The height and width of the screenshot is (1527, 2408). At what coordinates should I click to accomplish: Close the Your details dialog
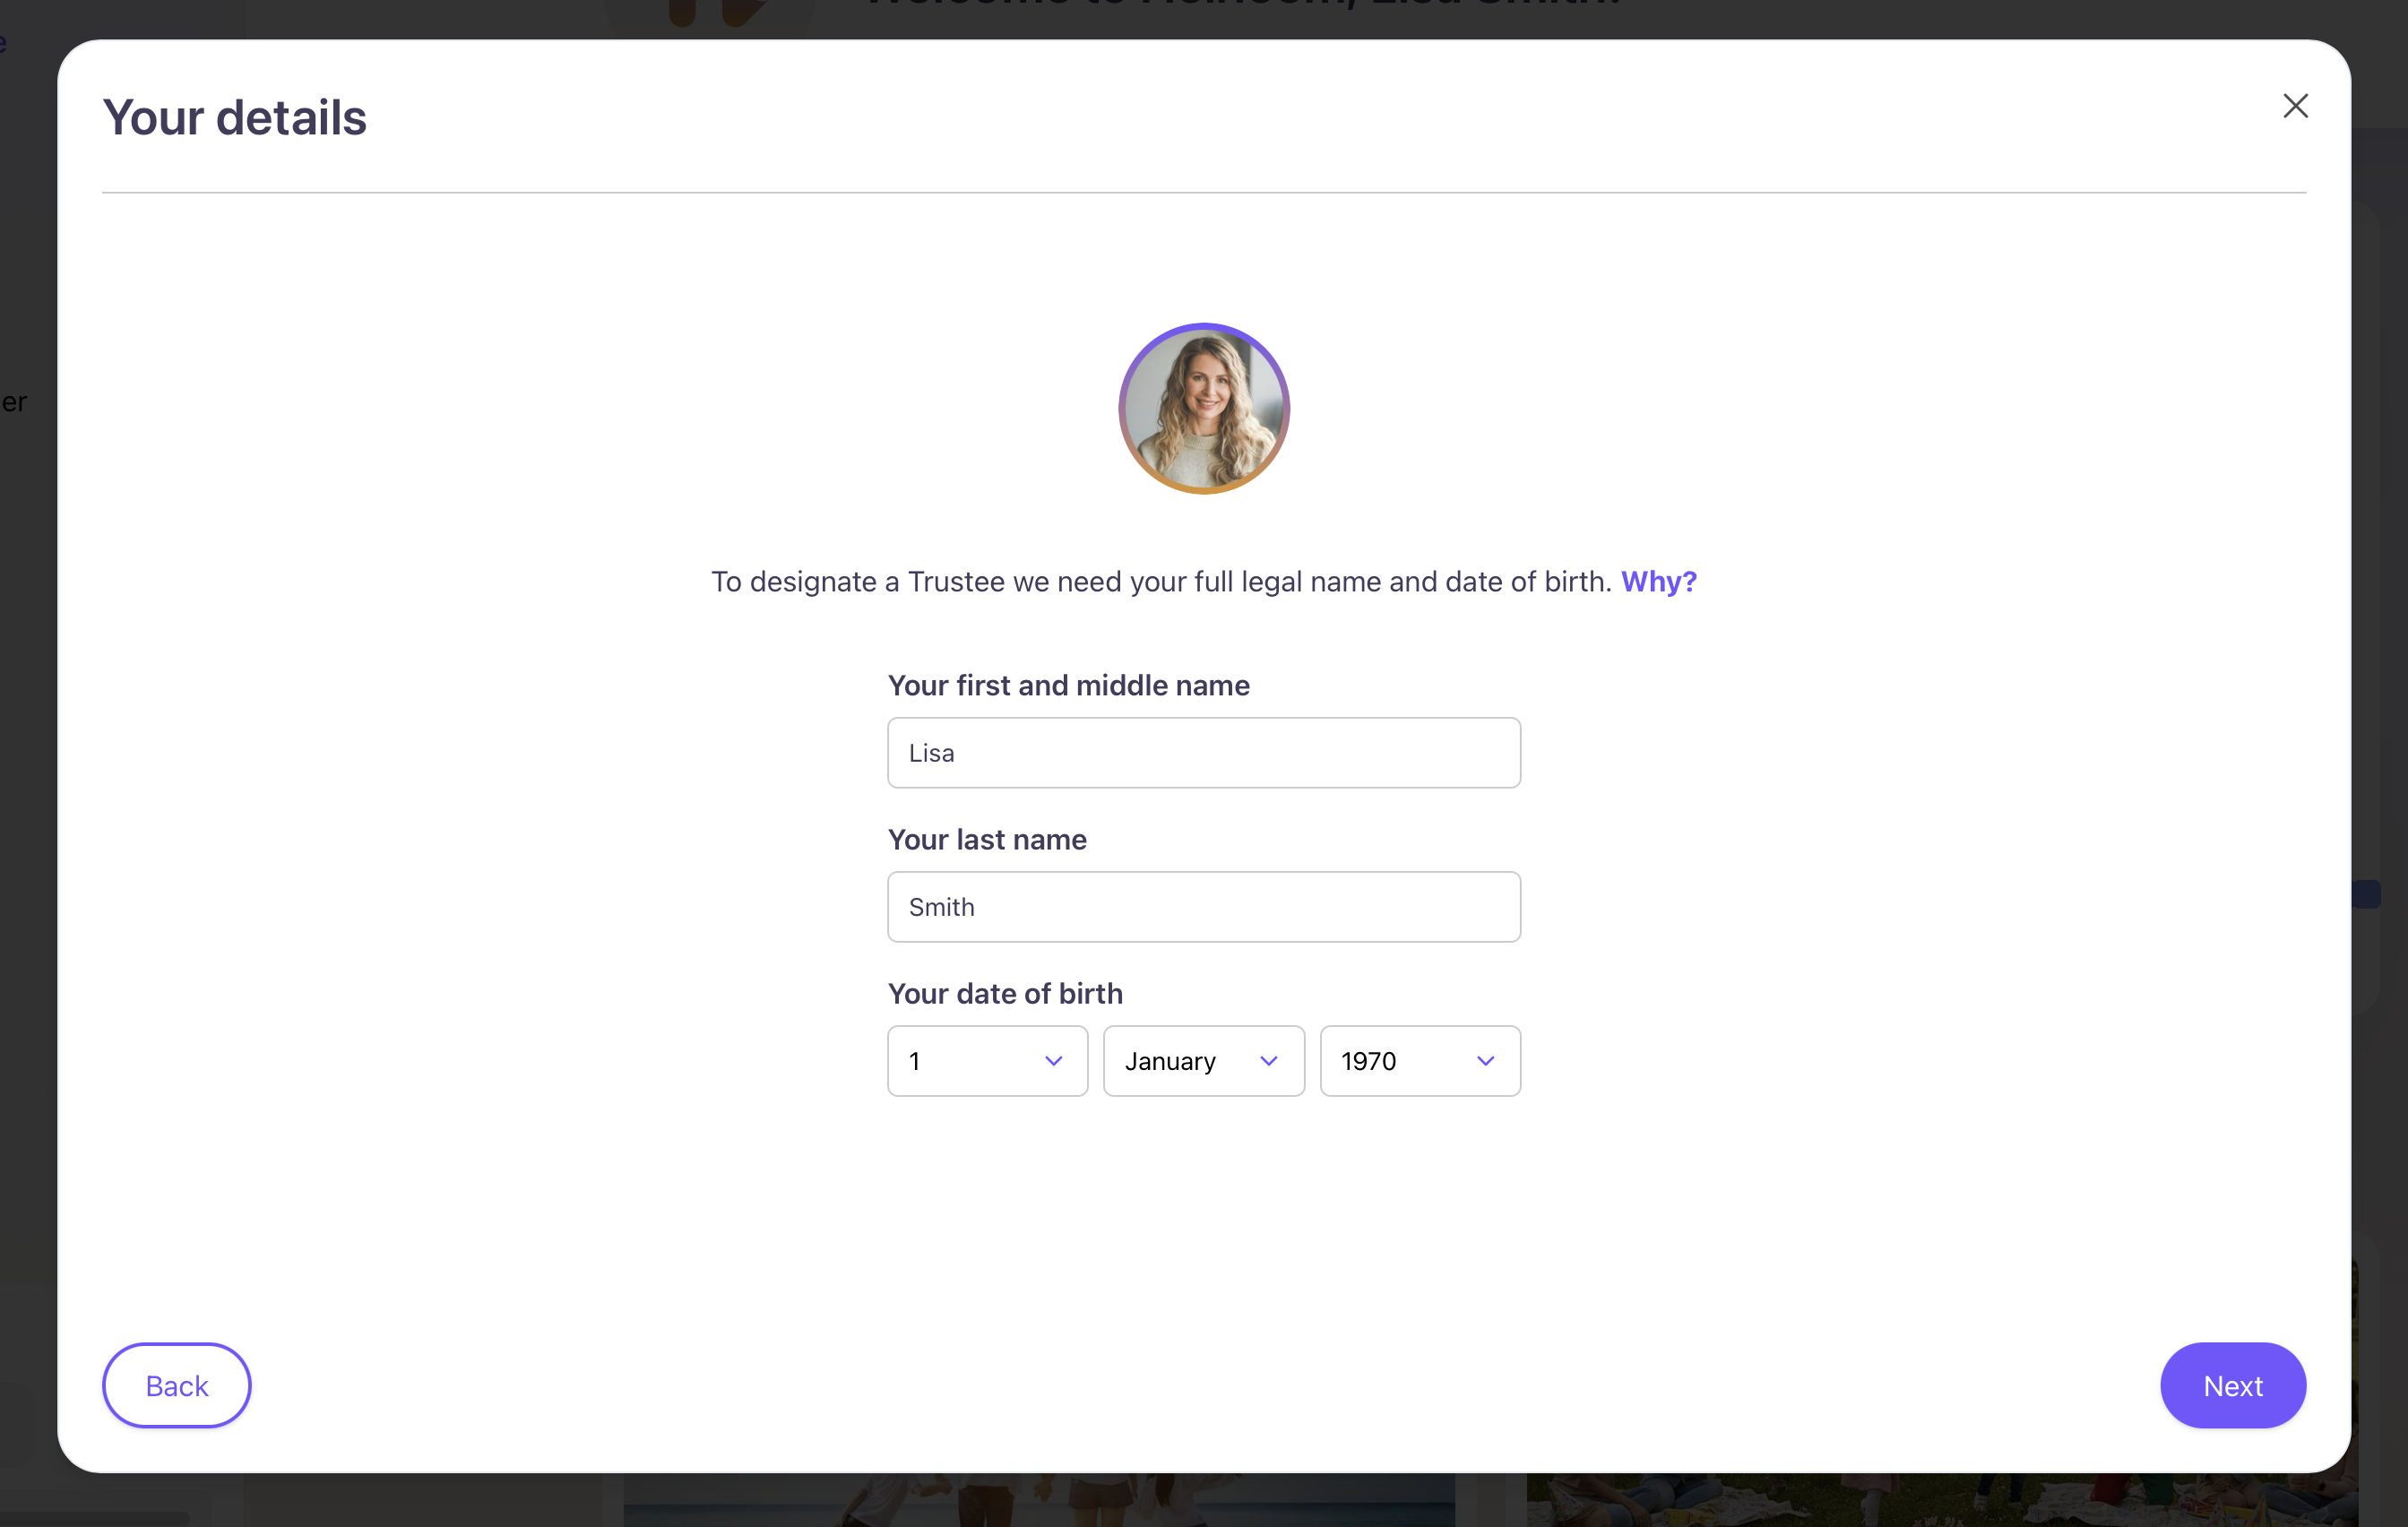pos(2295,106)
